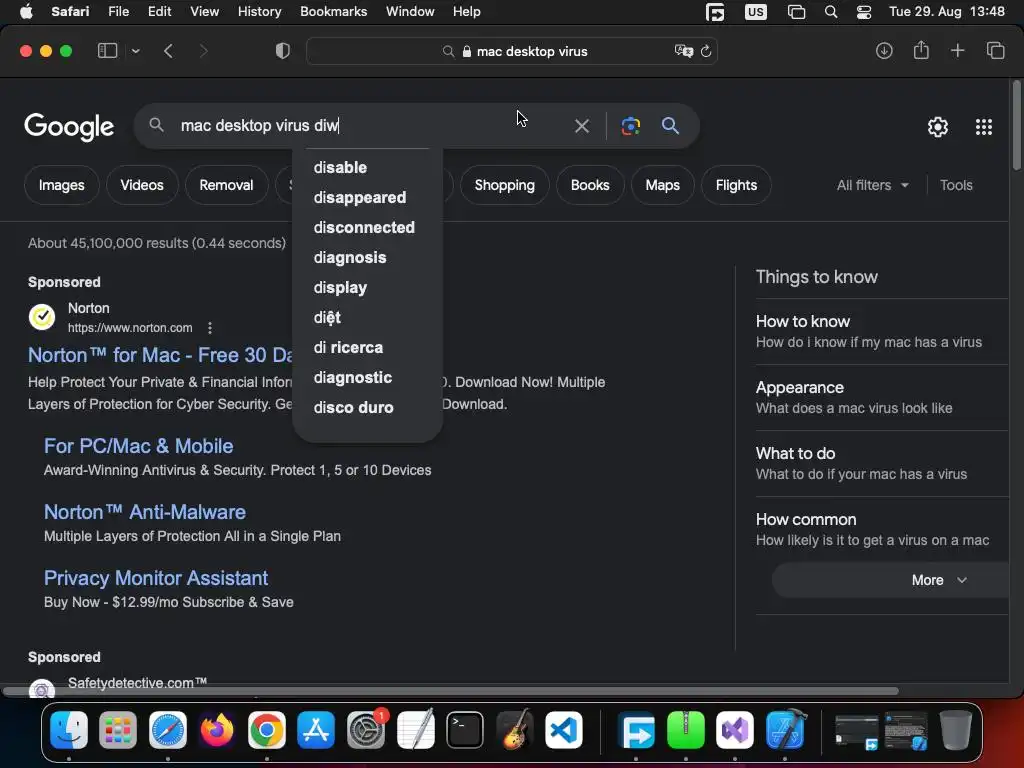Open System Settings from the Dock
Screen dimensions: 1024x768
point(366,730)
